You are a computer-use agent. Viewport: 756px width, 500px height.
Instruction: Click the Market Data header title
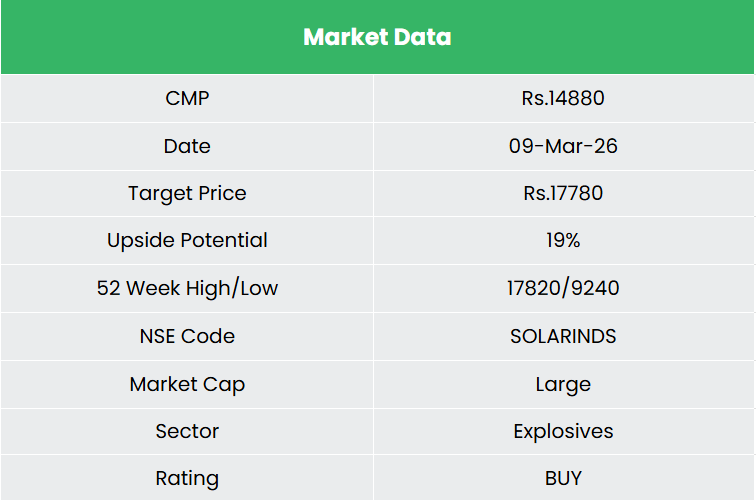(x=377, y=37)
